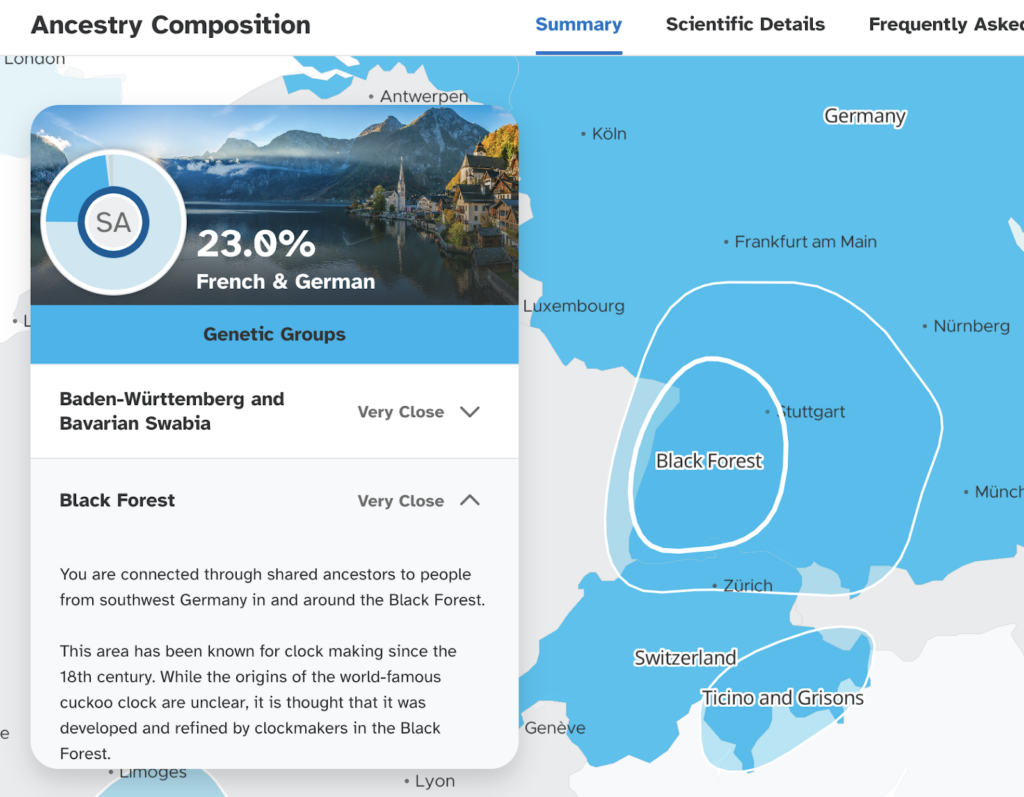Click the SA profile initials circle

[113, 222]
